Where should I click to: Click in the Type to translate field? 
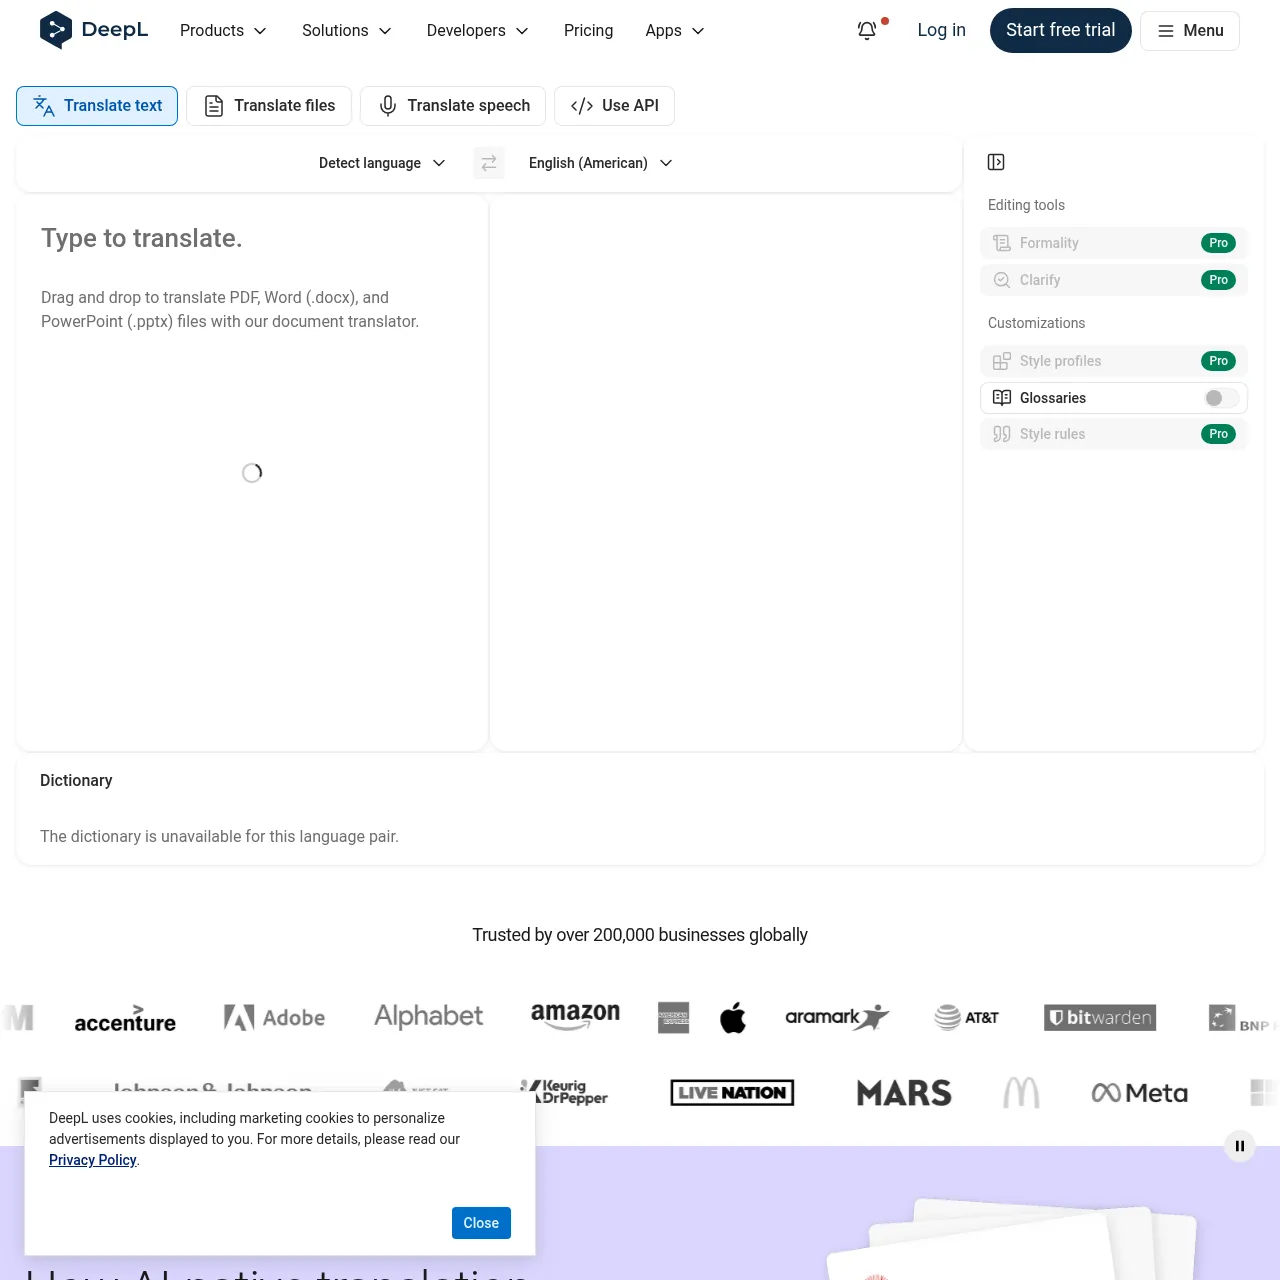252,472
